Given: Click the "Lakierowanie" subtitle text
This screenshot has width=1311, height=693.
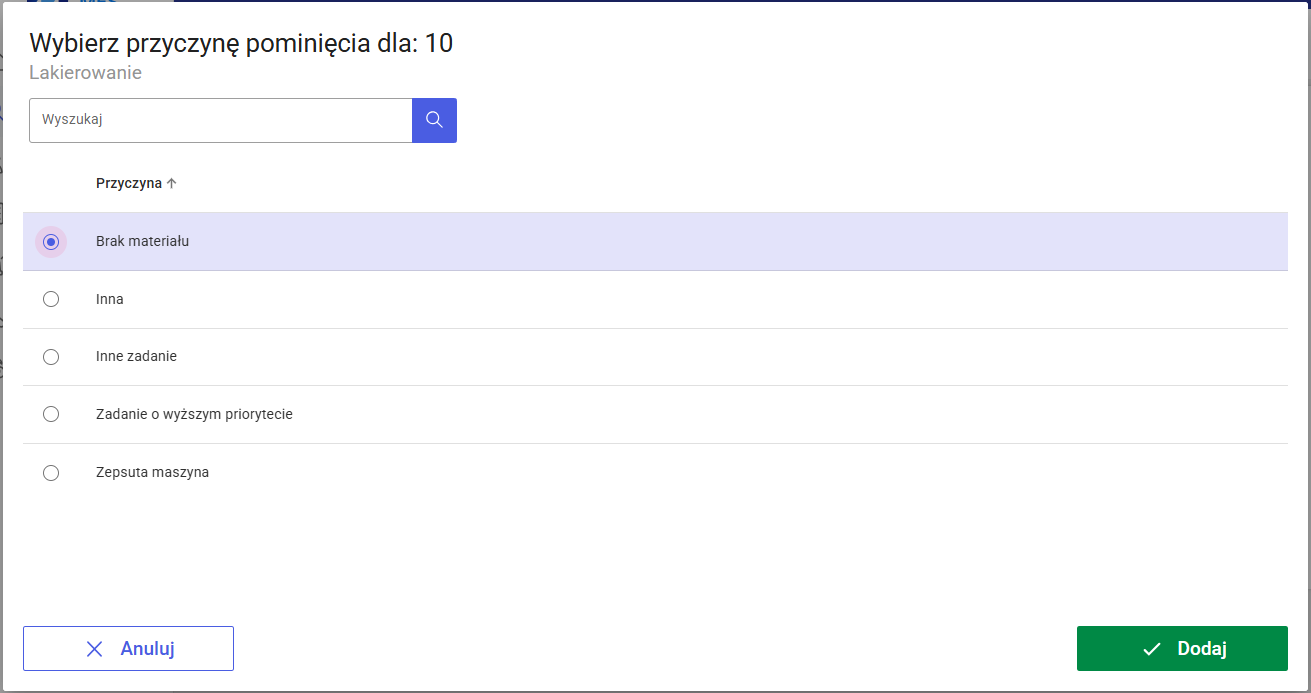Looking at the screenshot, I should (x=85, y=73).
